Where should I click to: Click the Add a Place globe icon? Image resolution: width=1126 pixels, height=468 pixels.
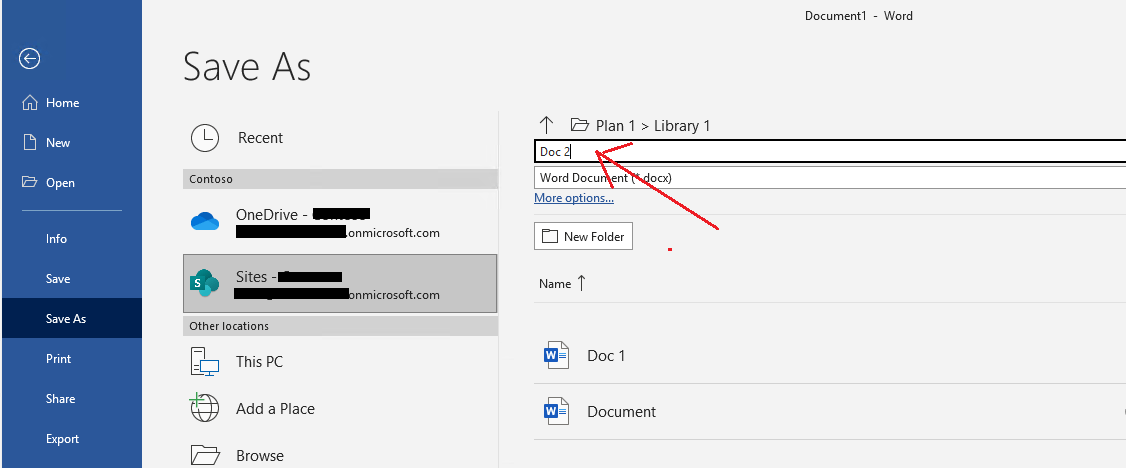(204, 408)
